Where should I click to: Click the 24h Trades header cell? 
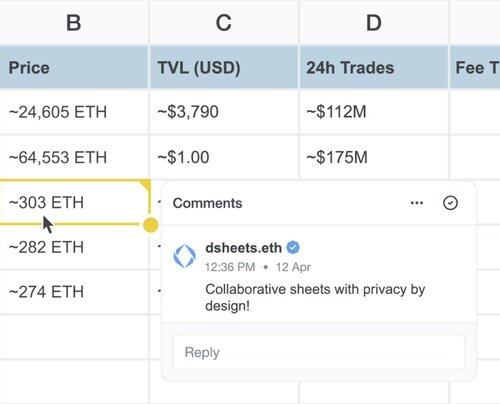(x=374, y=68)
